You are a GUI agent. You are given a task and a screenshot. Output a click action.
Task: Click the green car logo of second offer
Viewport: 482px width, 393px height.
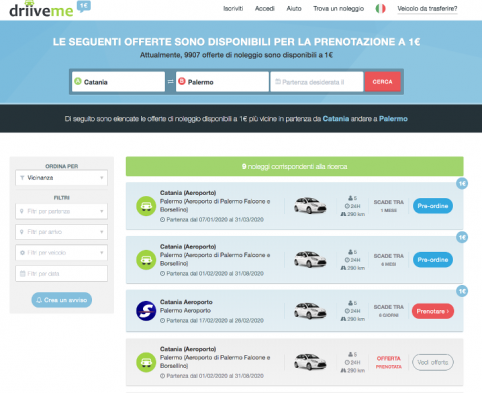[146, 260]
